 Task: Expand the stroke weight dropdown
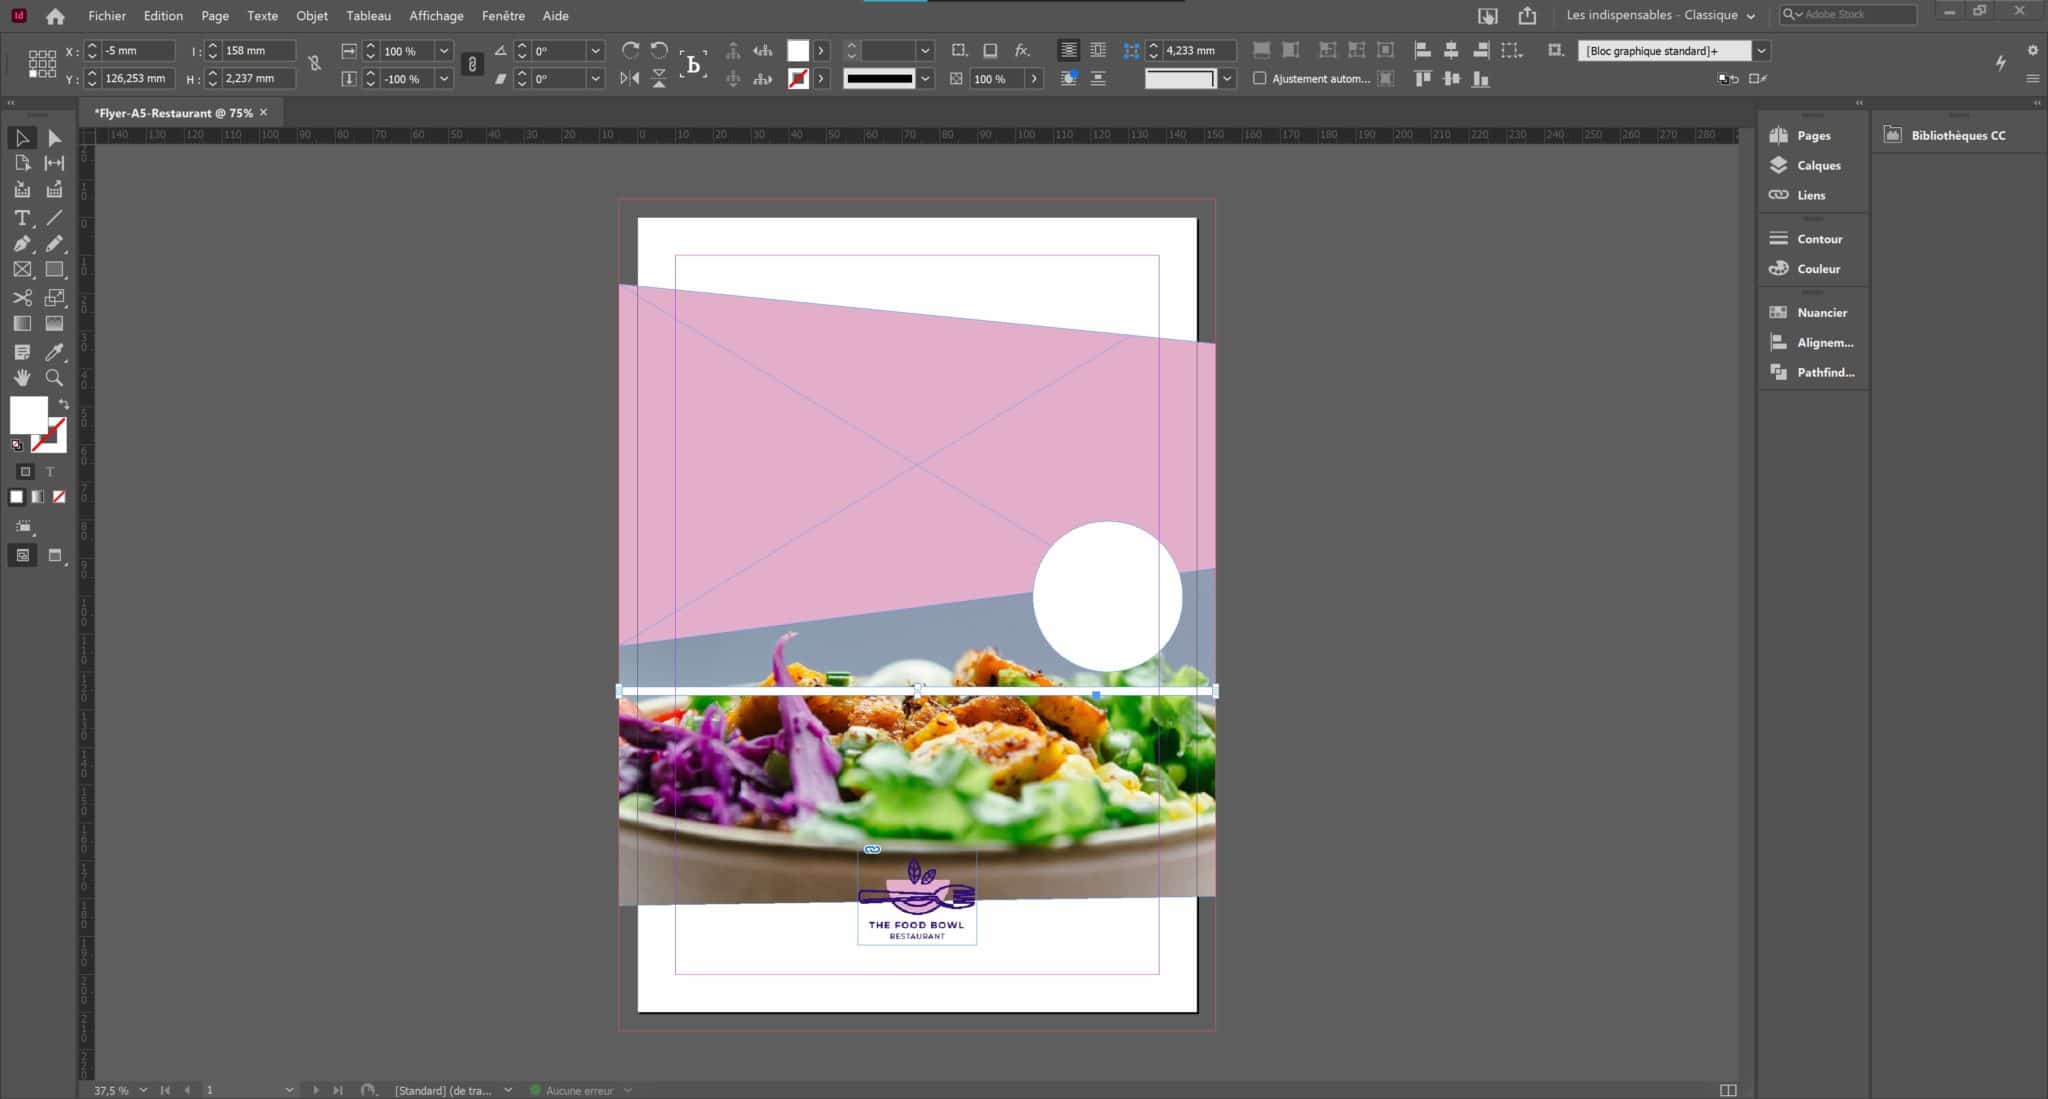click(926, 77)
